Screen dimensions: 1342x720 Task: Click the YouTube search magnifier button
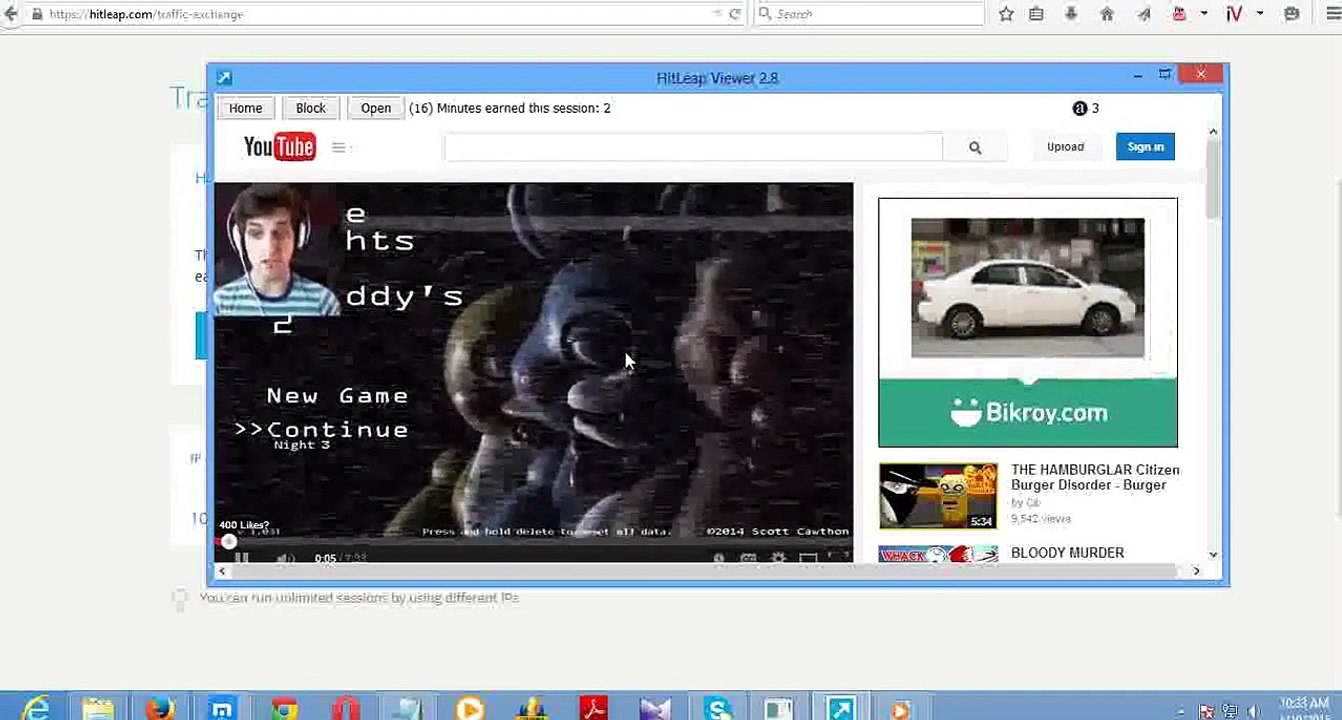coord(975,148)
